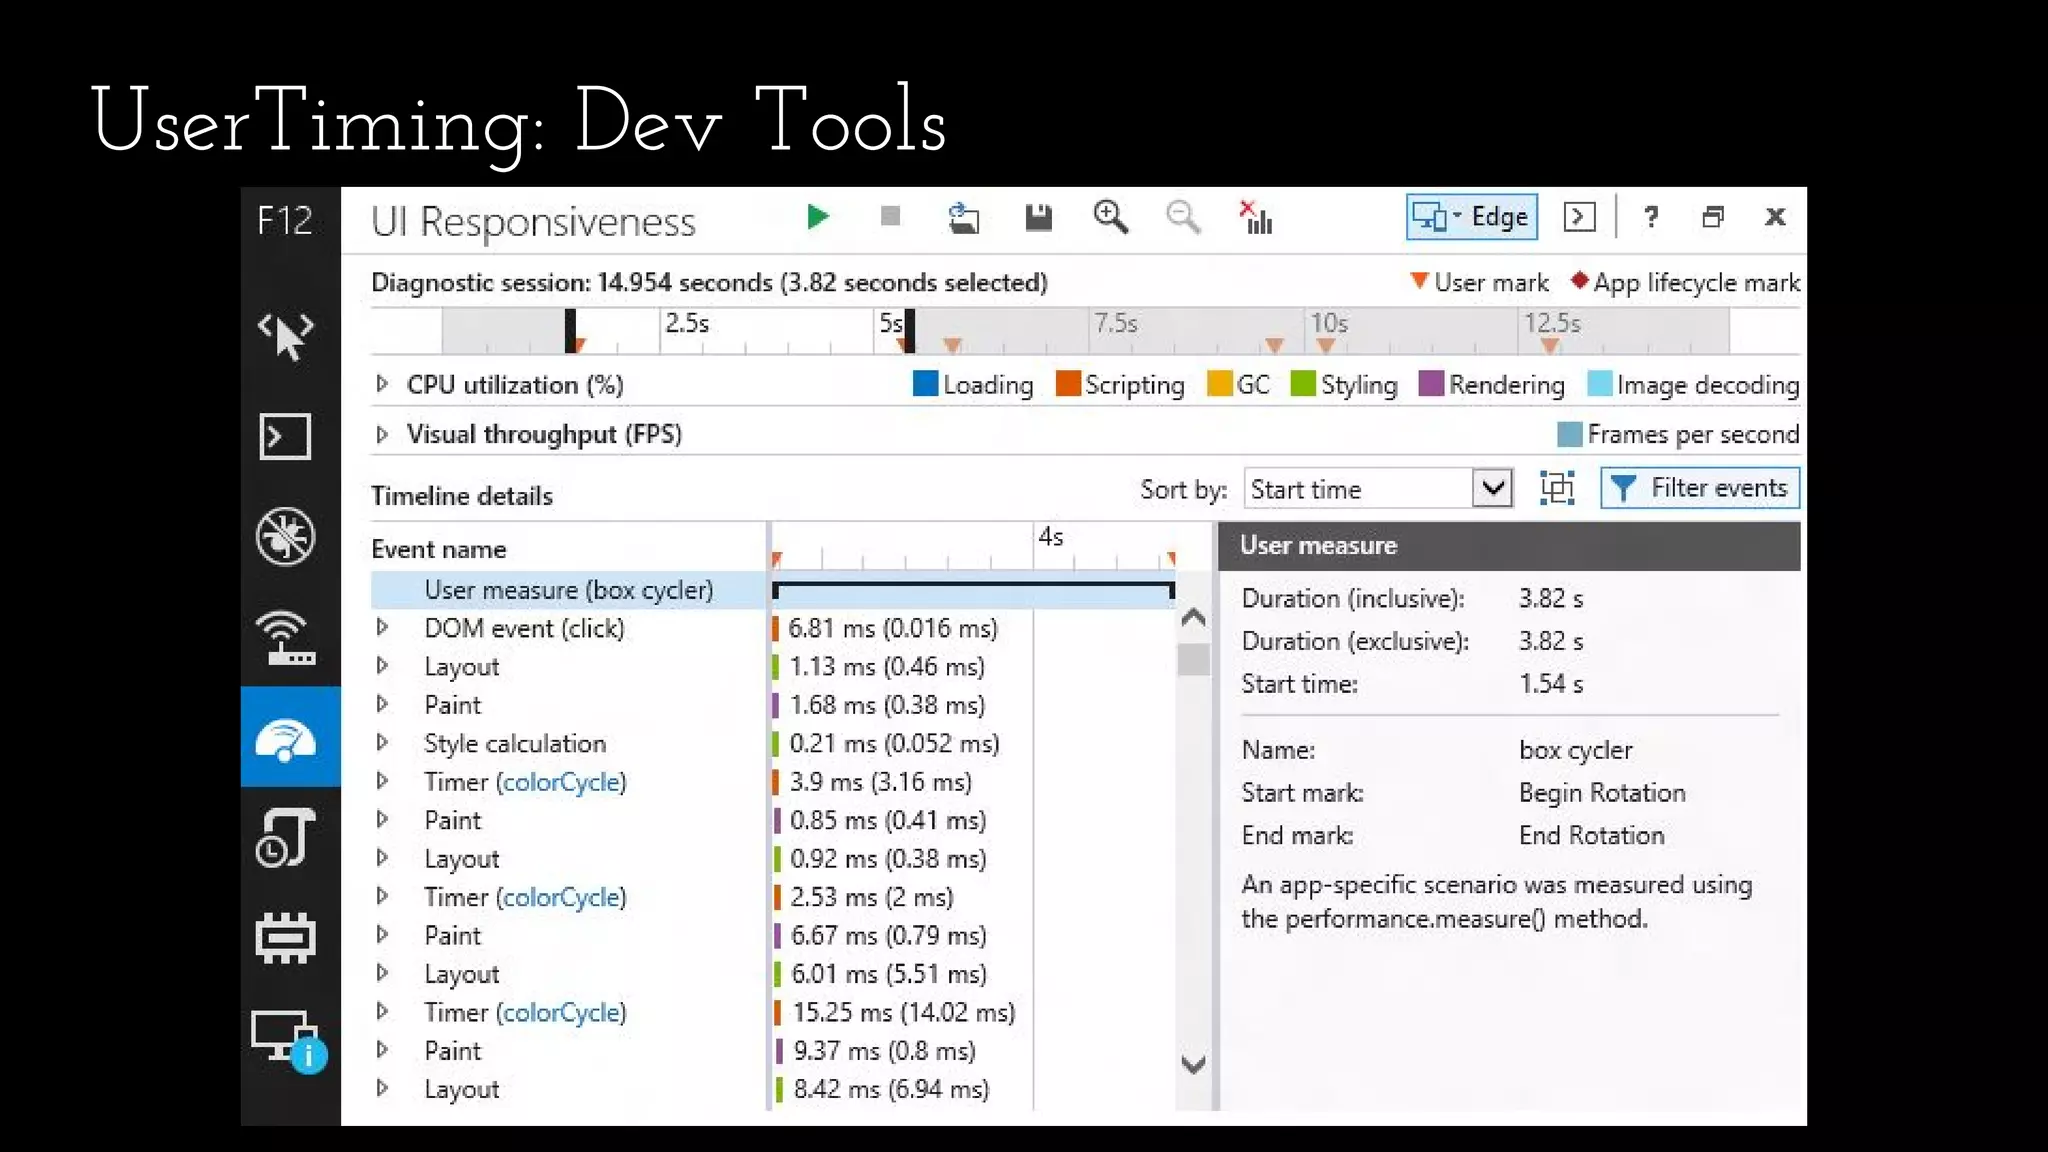Open the Network tool in sidebar

click(286, 638)
